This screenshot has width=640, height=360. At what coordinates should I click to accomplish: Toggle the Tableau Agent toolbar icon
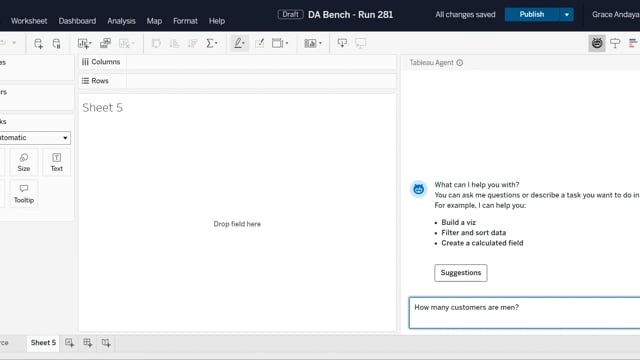pos(597,43)
